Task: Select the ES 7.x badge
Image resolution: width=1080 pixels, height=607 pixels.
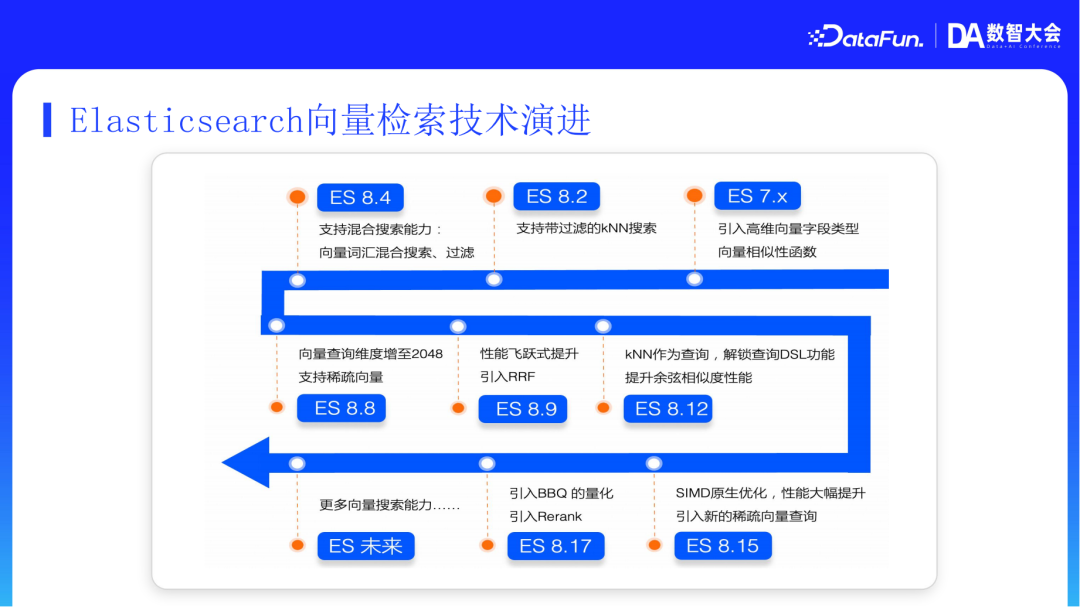Action: click(757, 195)
